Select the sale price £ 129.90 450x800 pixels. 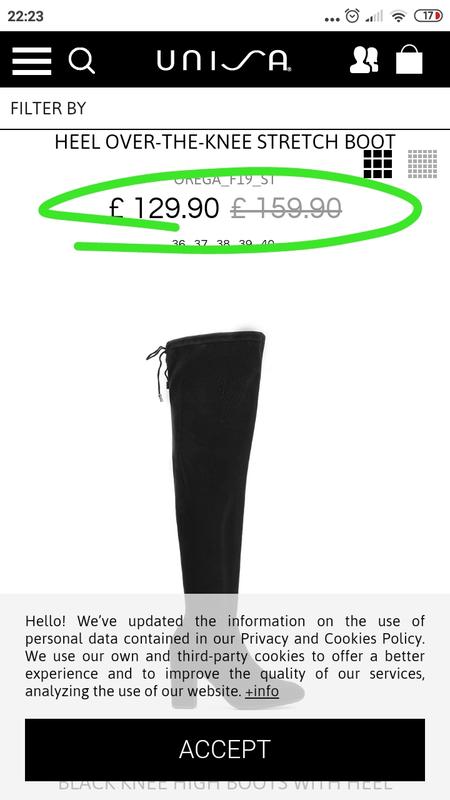[164, 208]
